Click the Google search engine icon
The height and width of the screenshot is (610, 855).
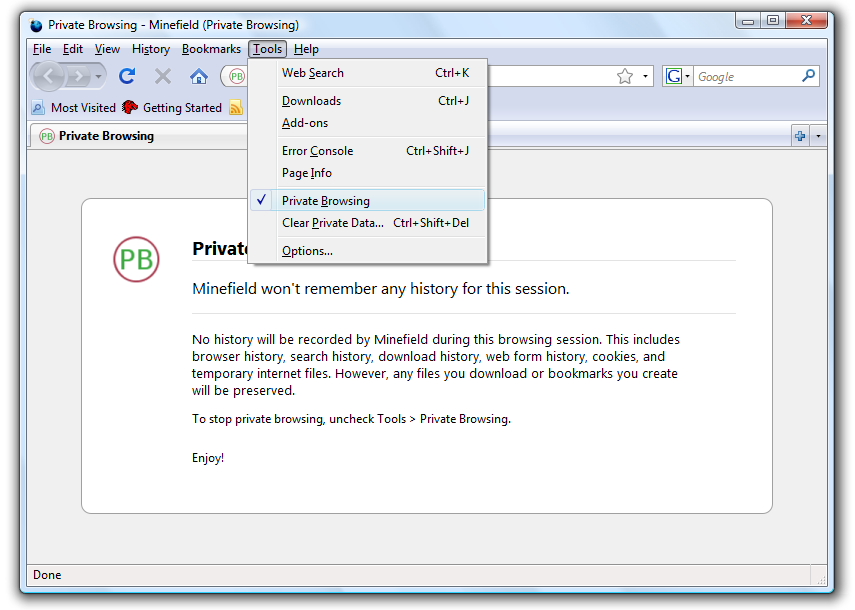[x=674, y=76]
